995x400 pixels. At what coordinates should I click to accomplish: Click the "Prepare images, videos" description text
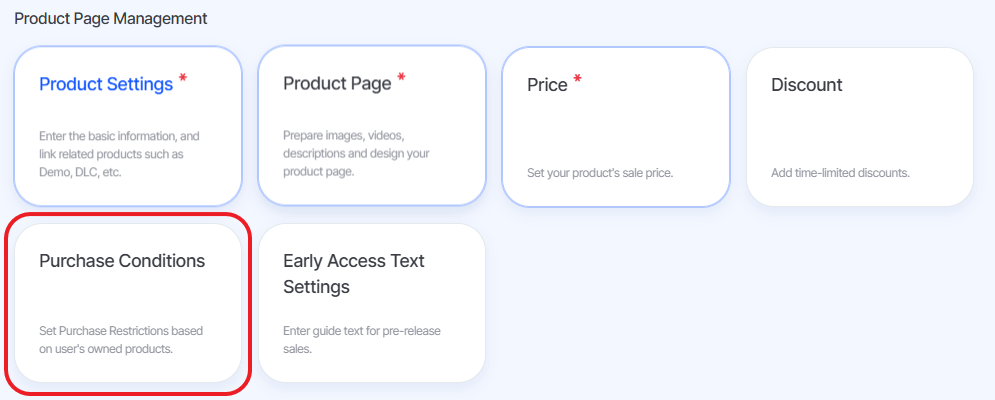click(343, 136)
